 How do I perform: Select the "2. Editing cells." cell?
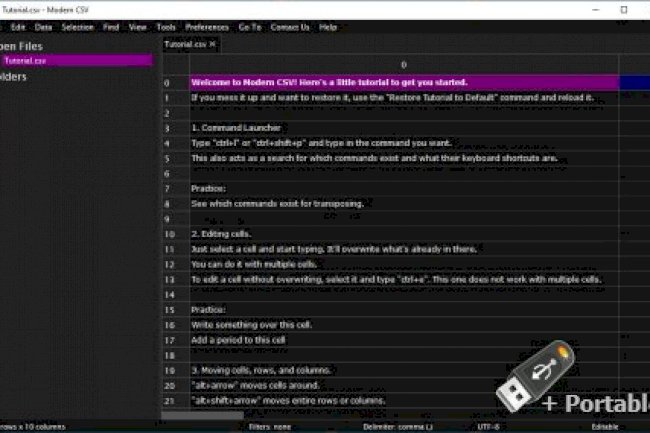(404, 234)
